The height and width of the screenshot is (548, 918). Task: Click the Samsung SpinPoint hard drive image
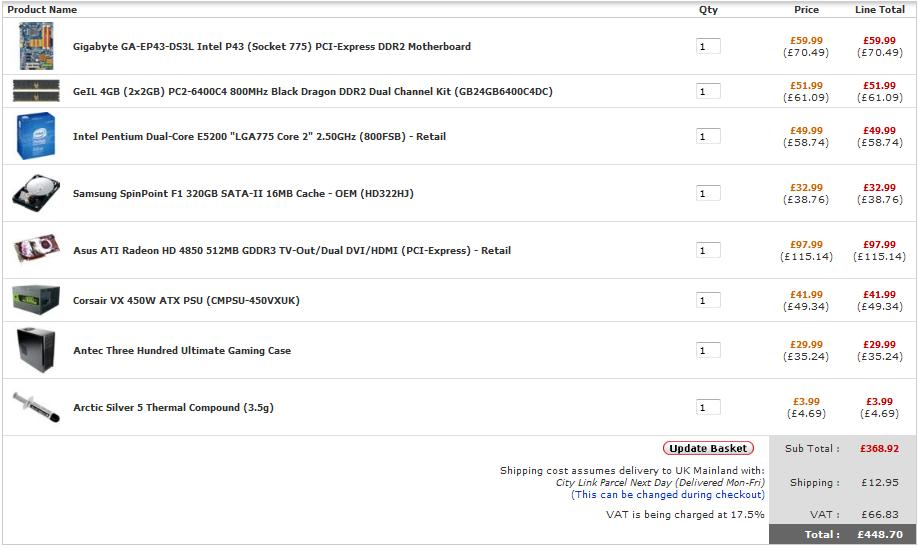coord(36,193)
